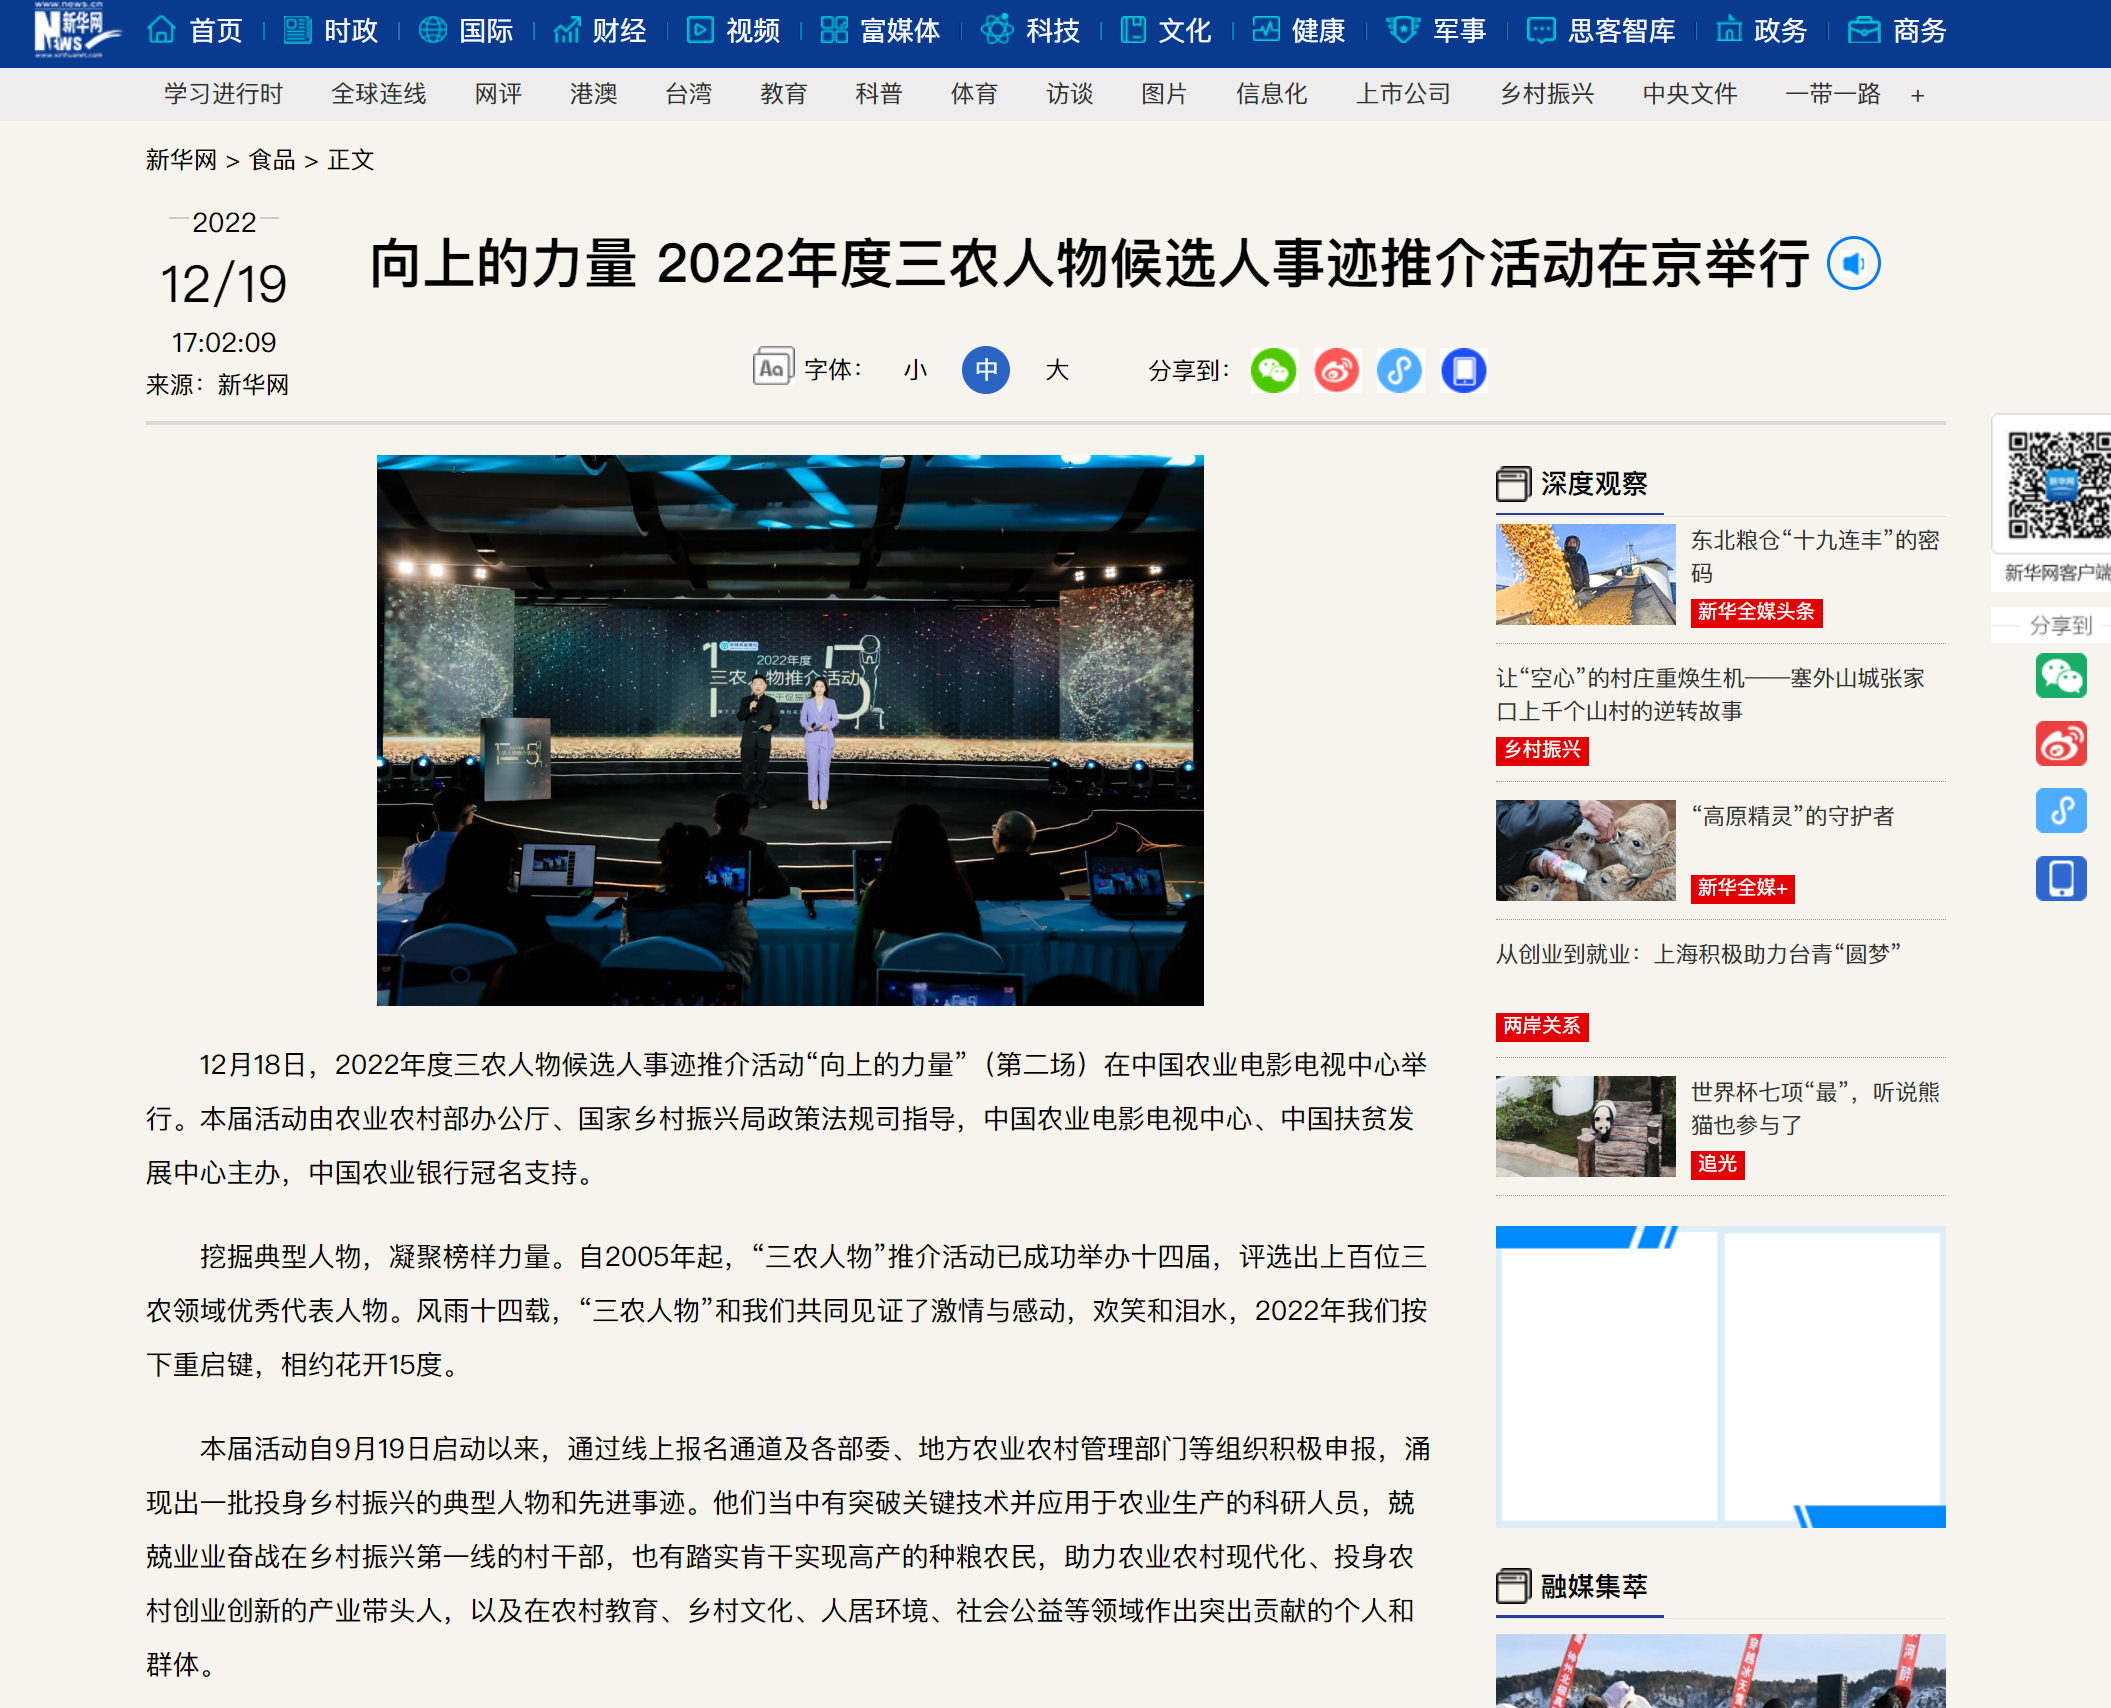Click the article's stage event photo

(790, 730)
